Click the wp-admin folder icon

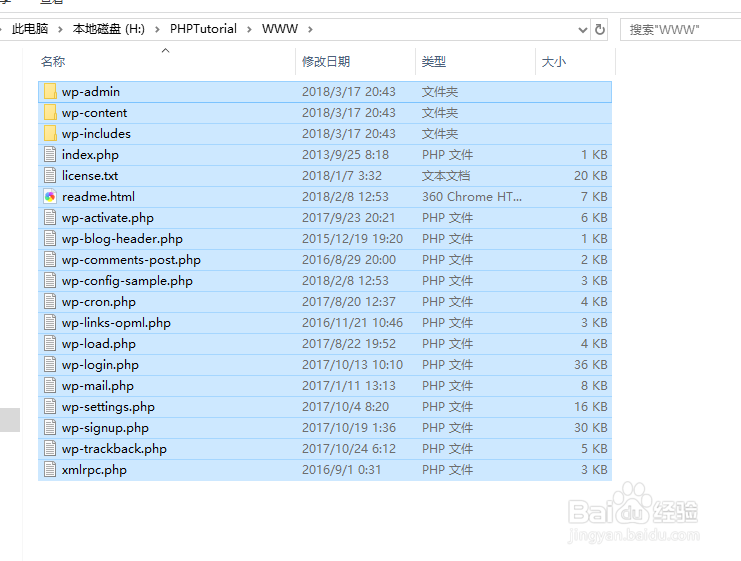[50, 91]
